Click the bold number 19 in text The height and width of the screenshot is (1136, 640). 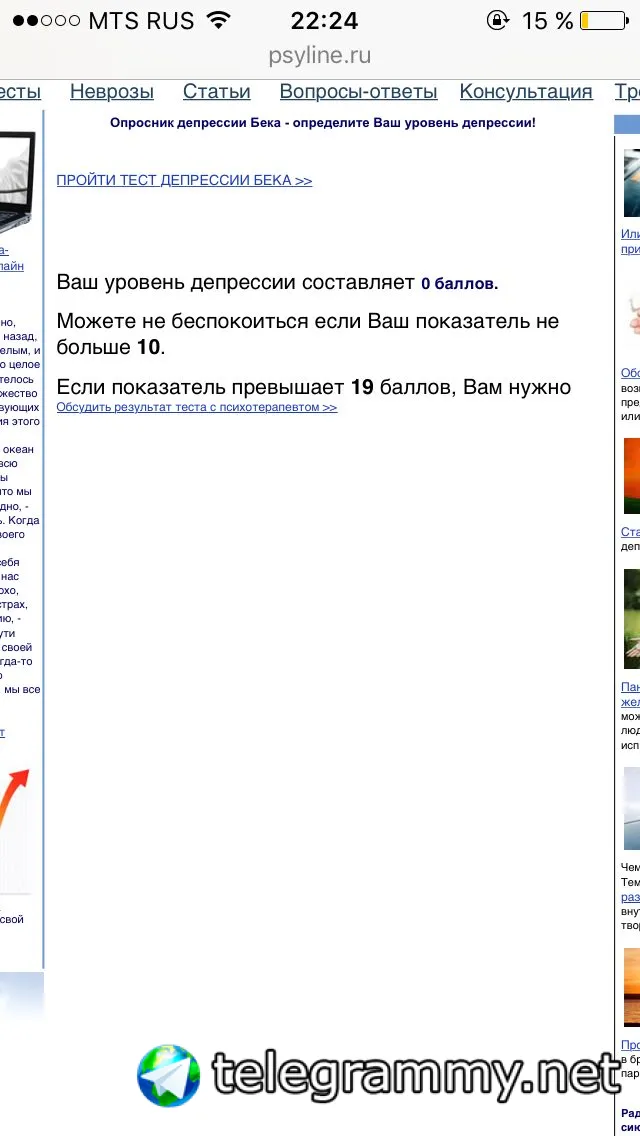[362, 387]
